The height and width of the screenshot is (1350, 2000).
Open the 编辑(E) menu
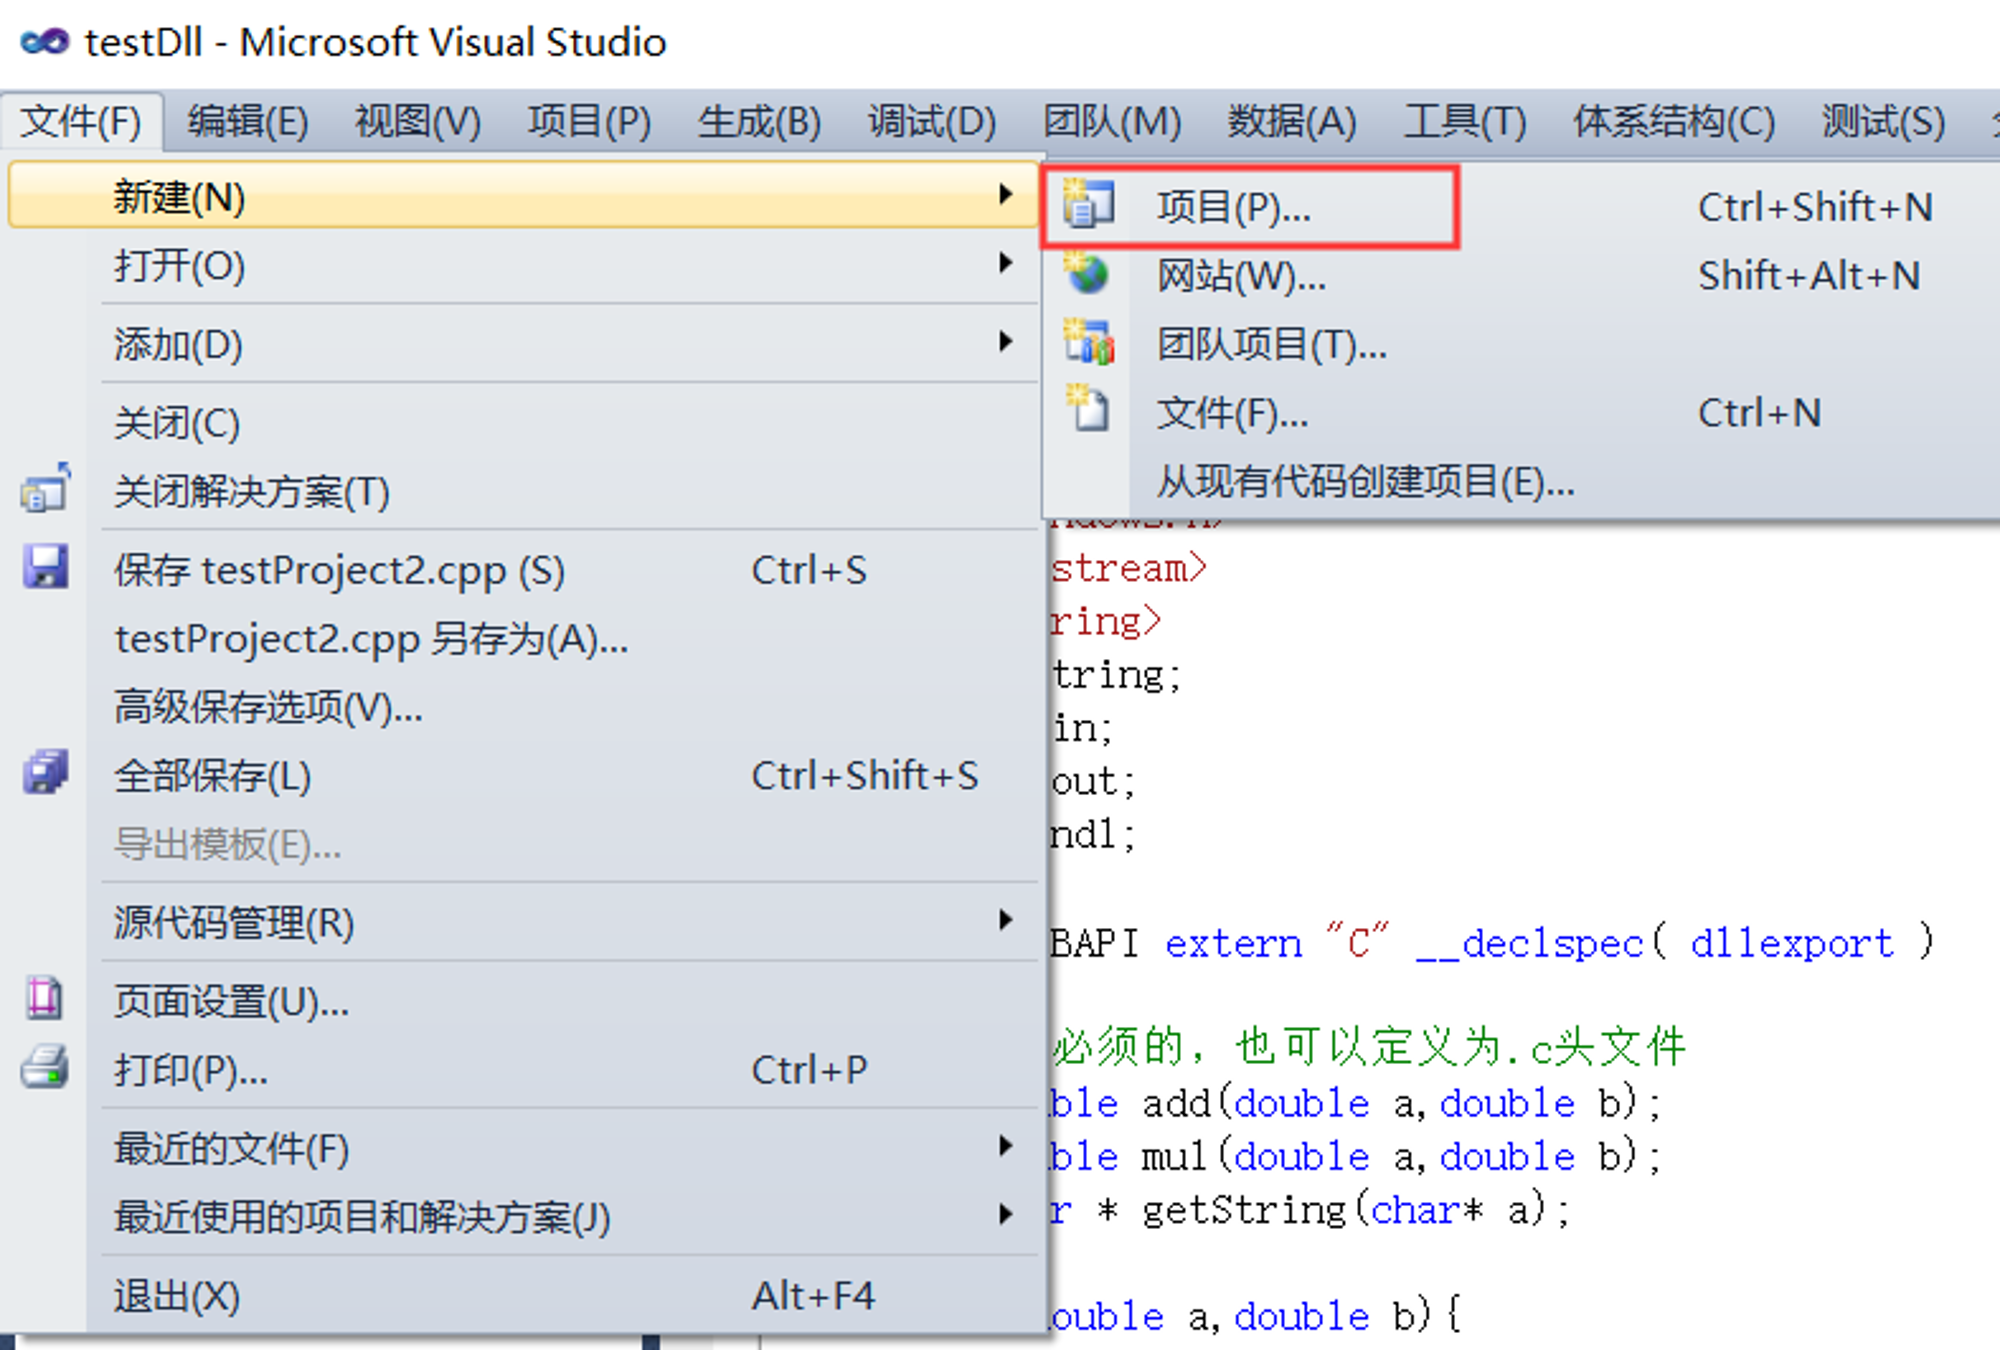point(248,122)
